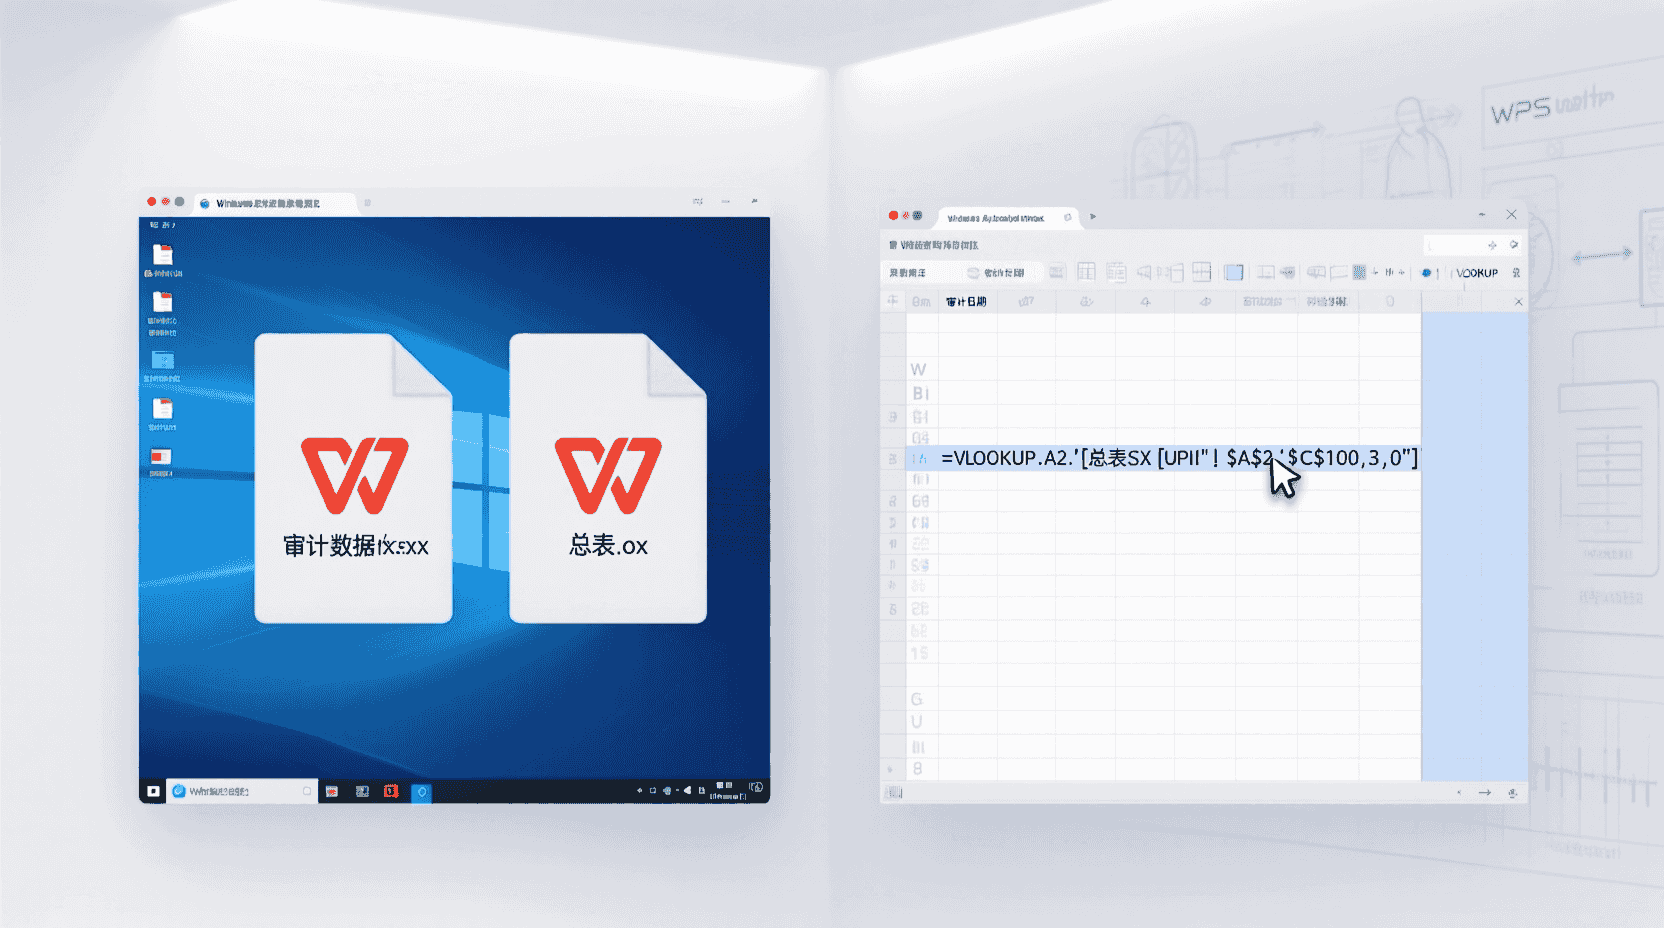The height and width of the screenshot is (928, 1664).
Task: Click the table grid icon in spreadsheet toolbar
Action: tap(1086, 272)
